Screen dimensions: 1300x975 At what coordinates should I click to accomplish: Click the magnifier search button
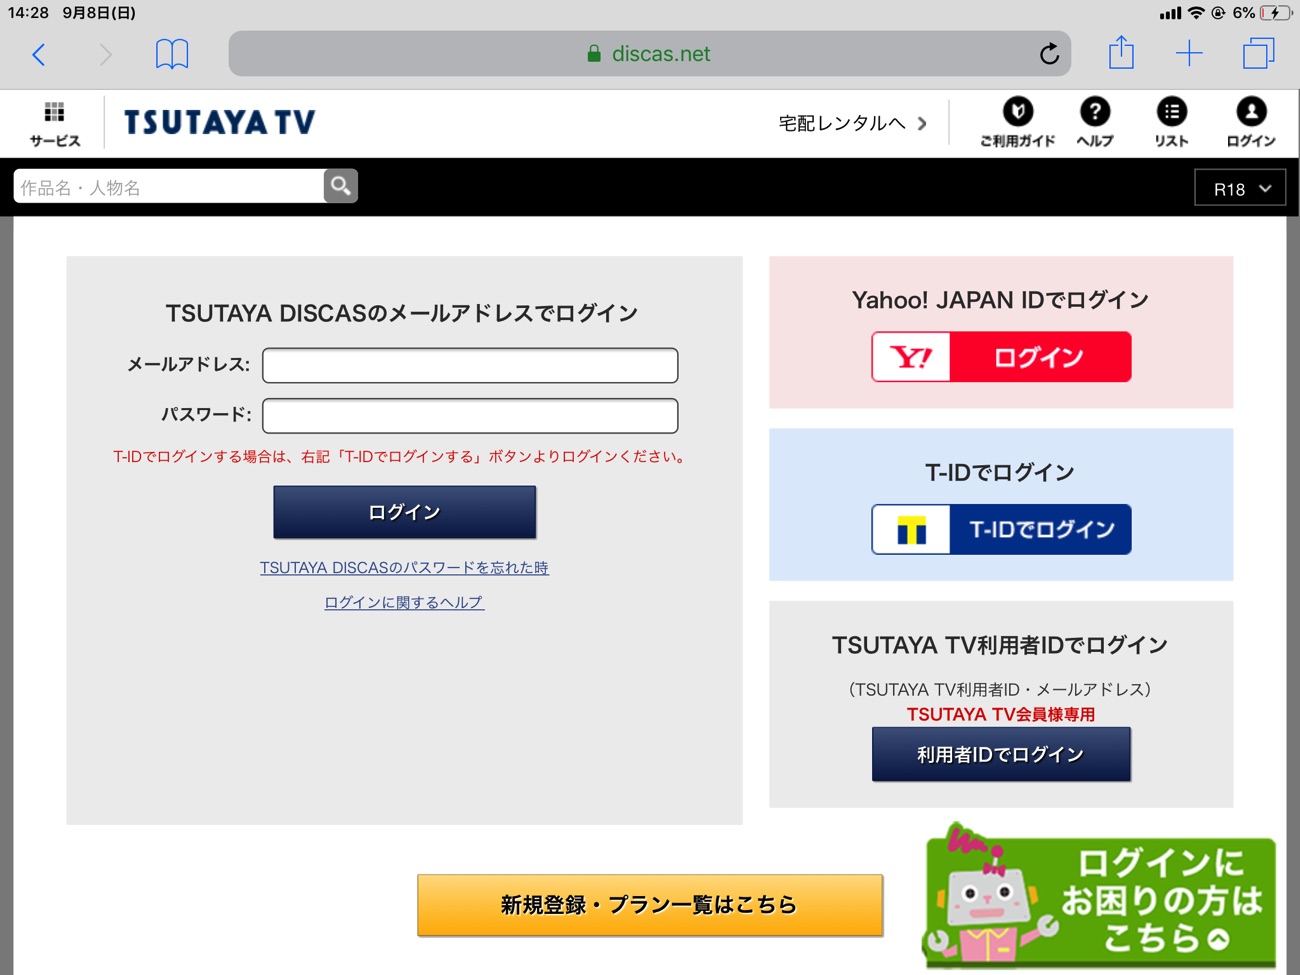coord(341,186)
